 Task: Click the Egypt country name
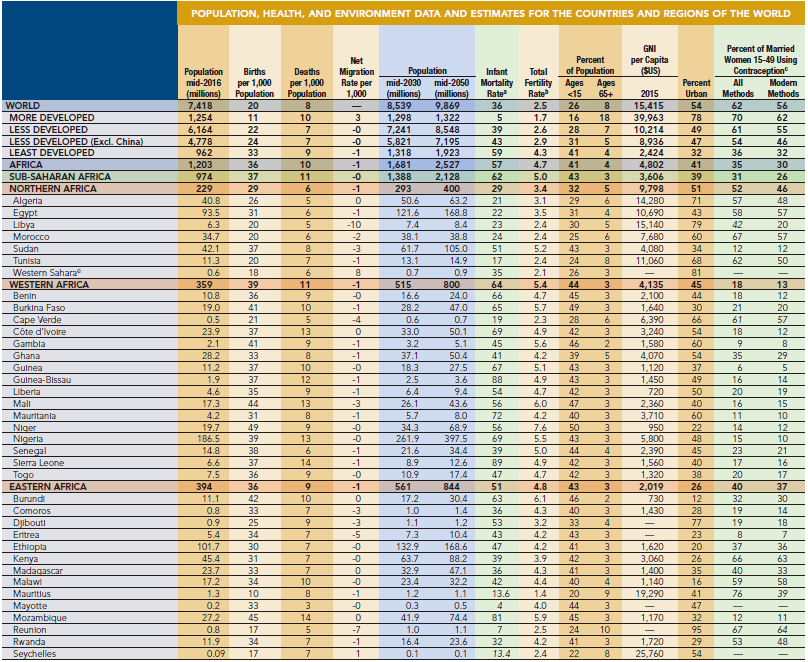click(x=27, y=213)
